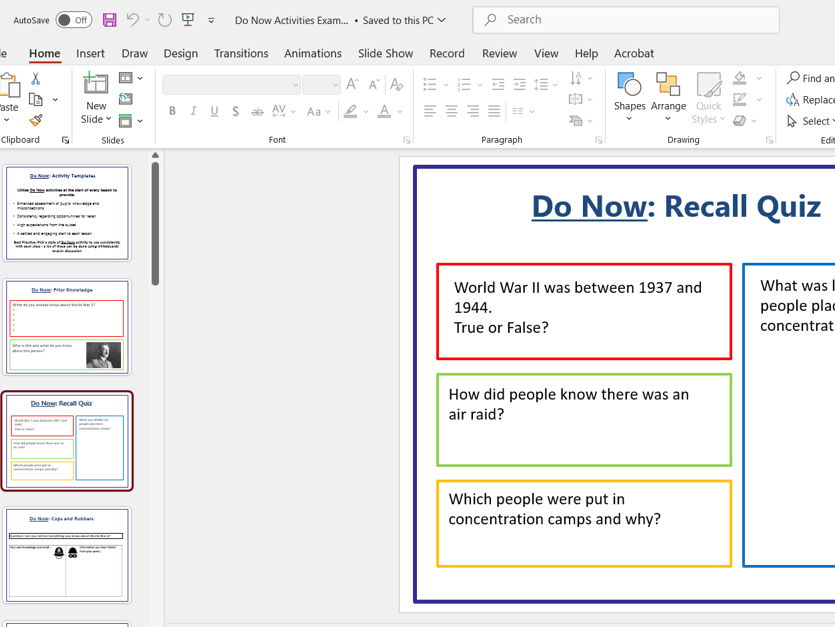Toggle strikethrough formatting
Viewport: 835px width, 627px height.
pos(256,110)
